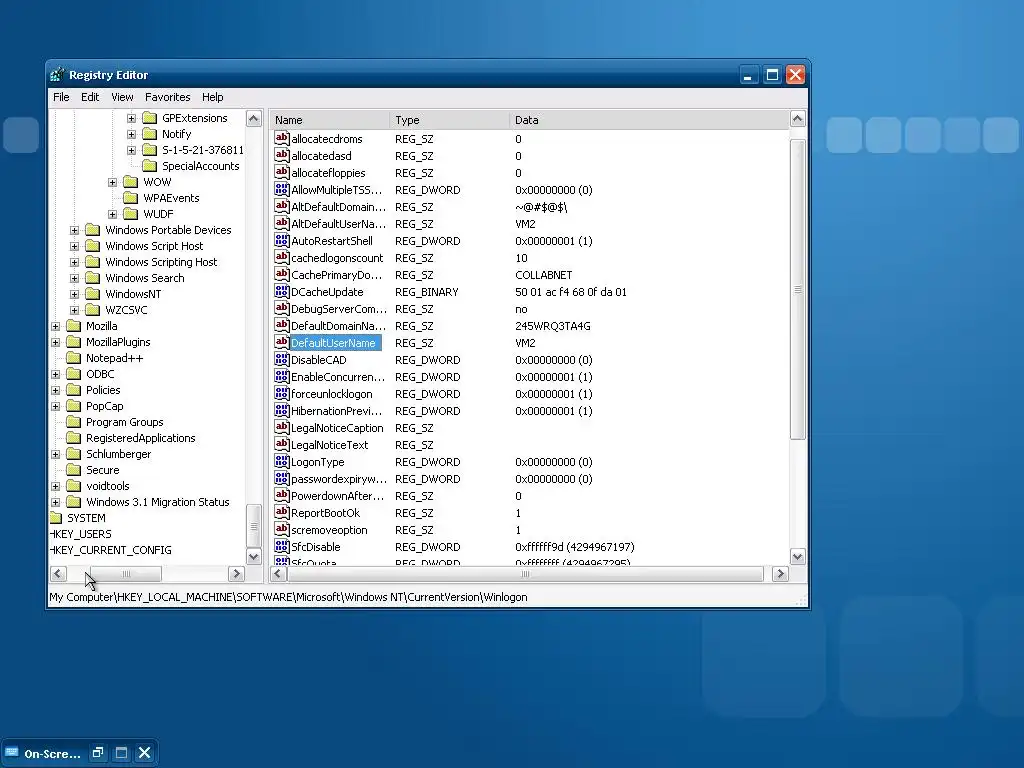Click the COLLABNET data value
Viewport: 1024px width, 768px height.
(543, 275)
